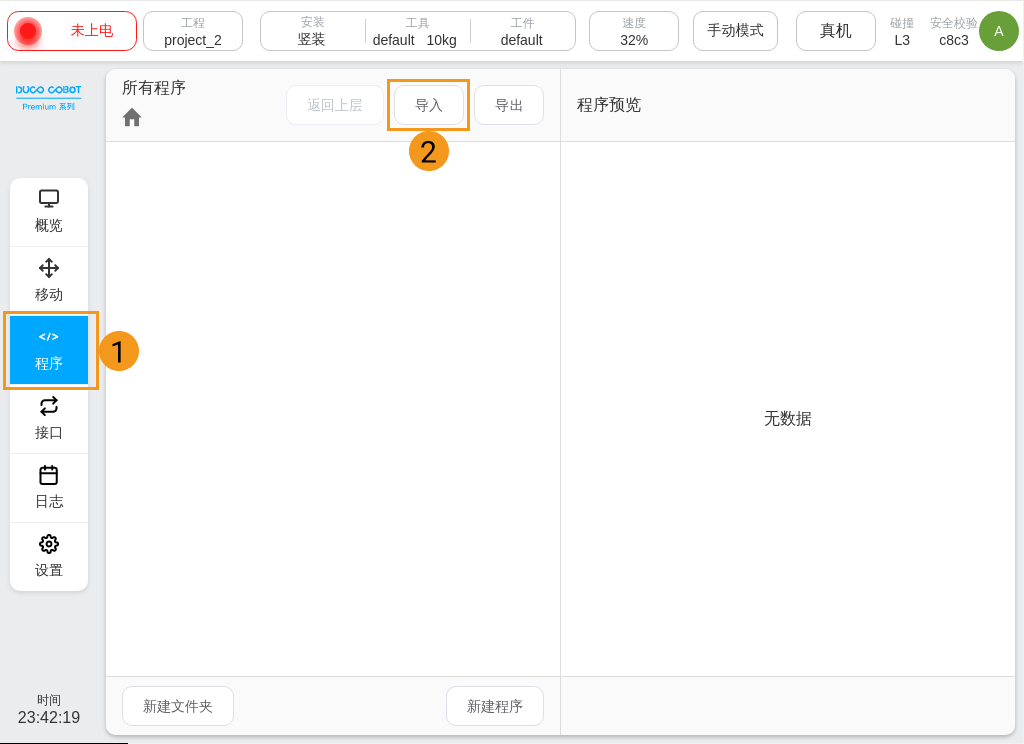Toggle the manual mode button
This screenshot has height=744, width=1024.
735,31
